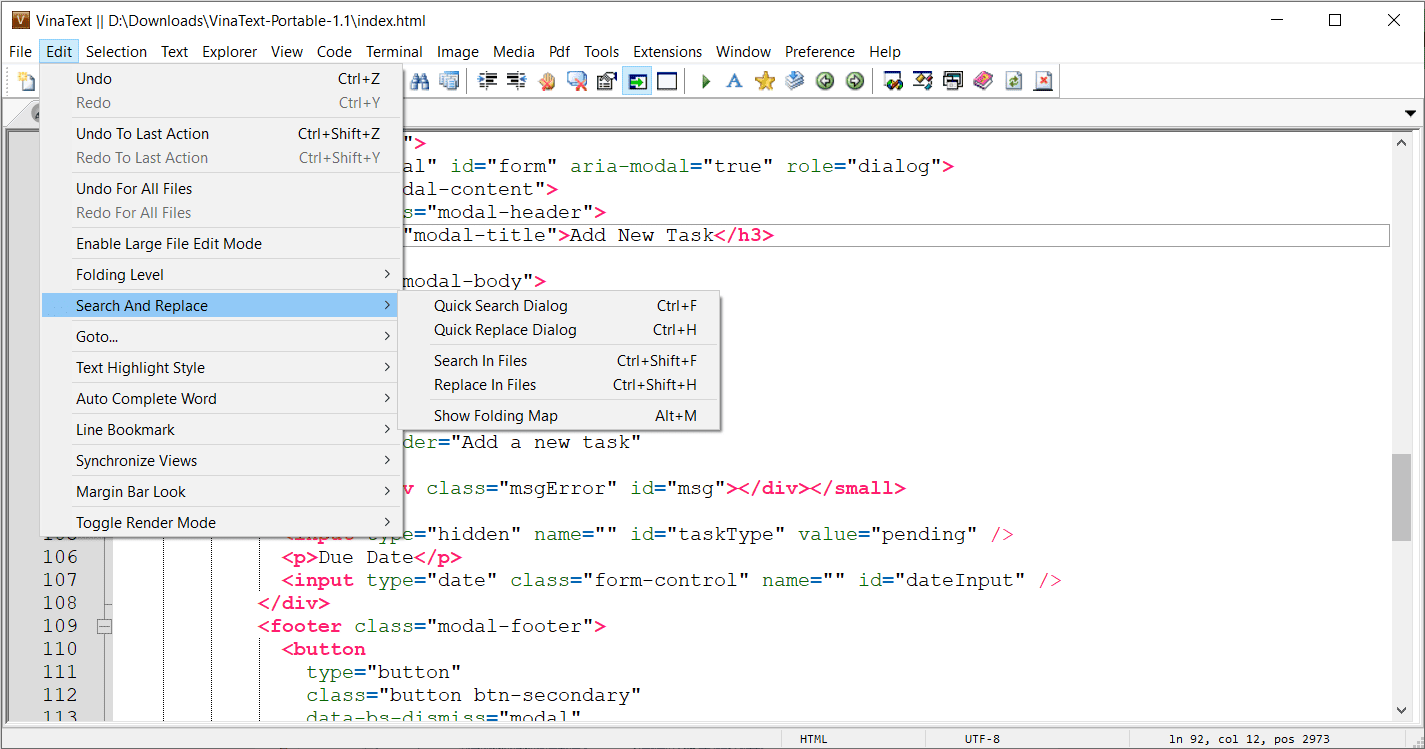Toggle the highlighted green-arrow panel icon
Image resolution: width=1425 pixels, height=749 pixels.
(637, 81)
